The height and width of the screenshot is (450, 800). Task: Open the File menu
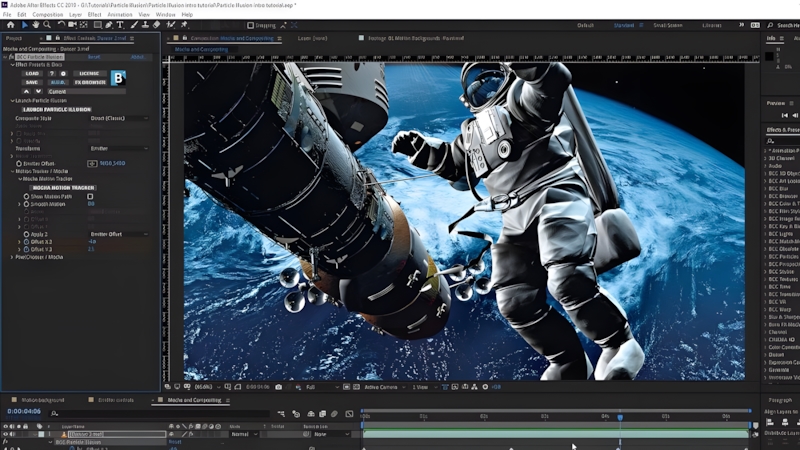coord(7,15)
